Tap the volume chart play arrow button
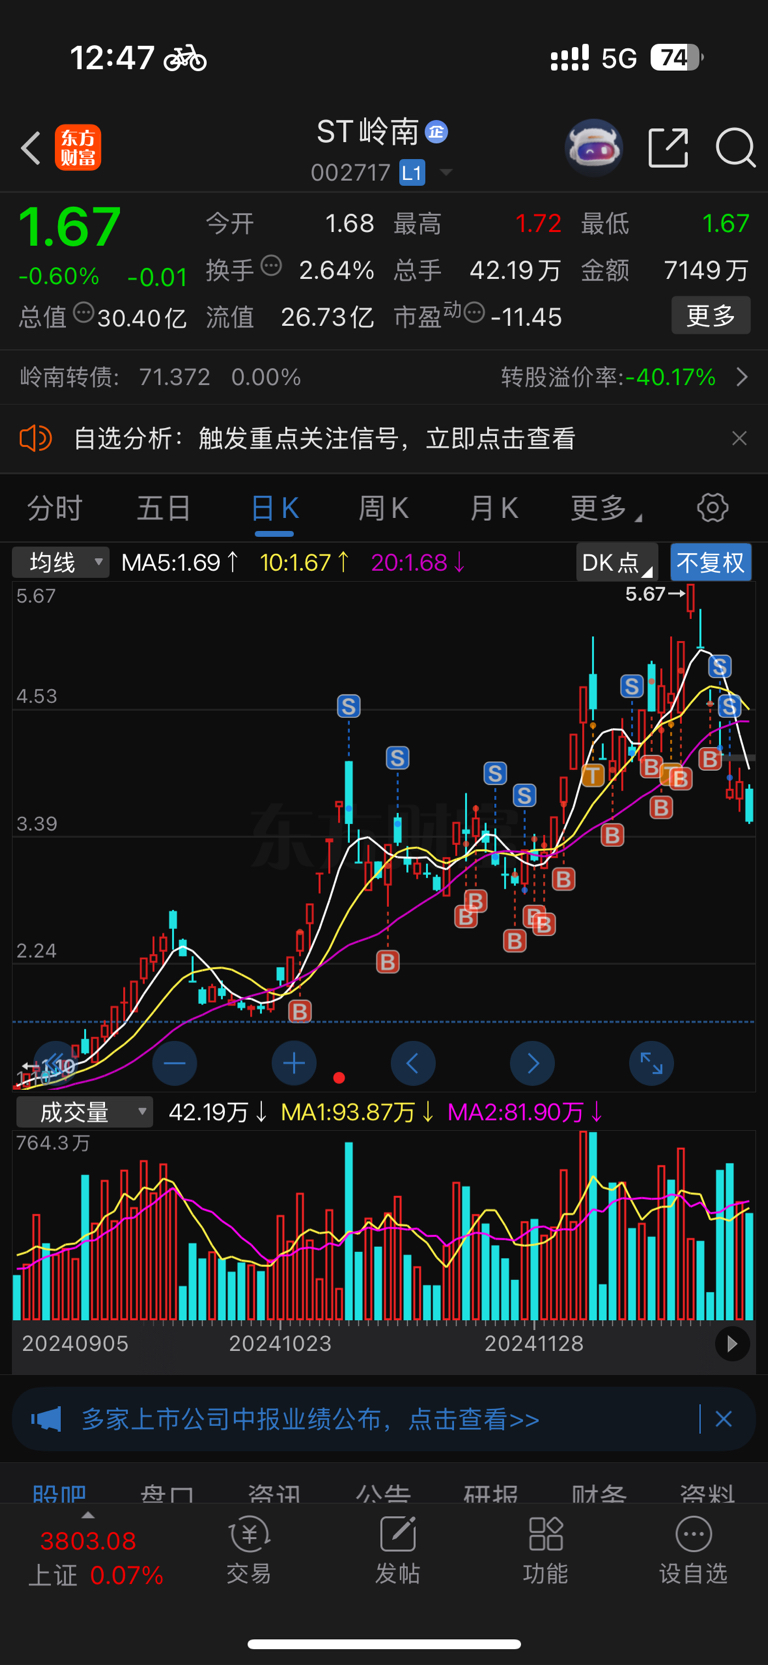Viewport: 769px width, 1665px height. (732, 1343)
